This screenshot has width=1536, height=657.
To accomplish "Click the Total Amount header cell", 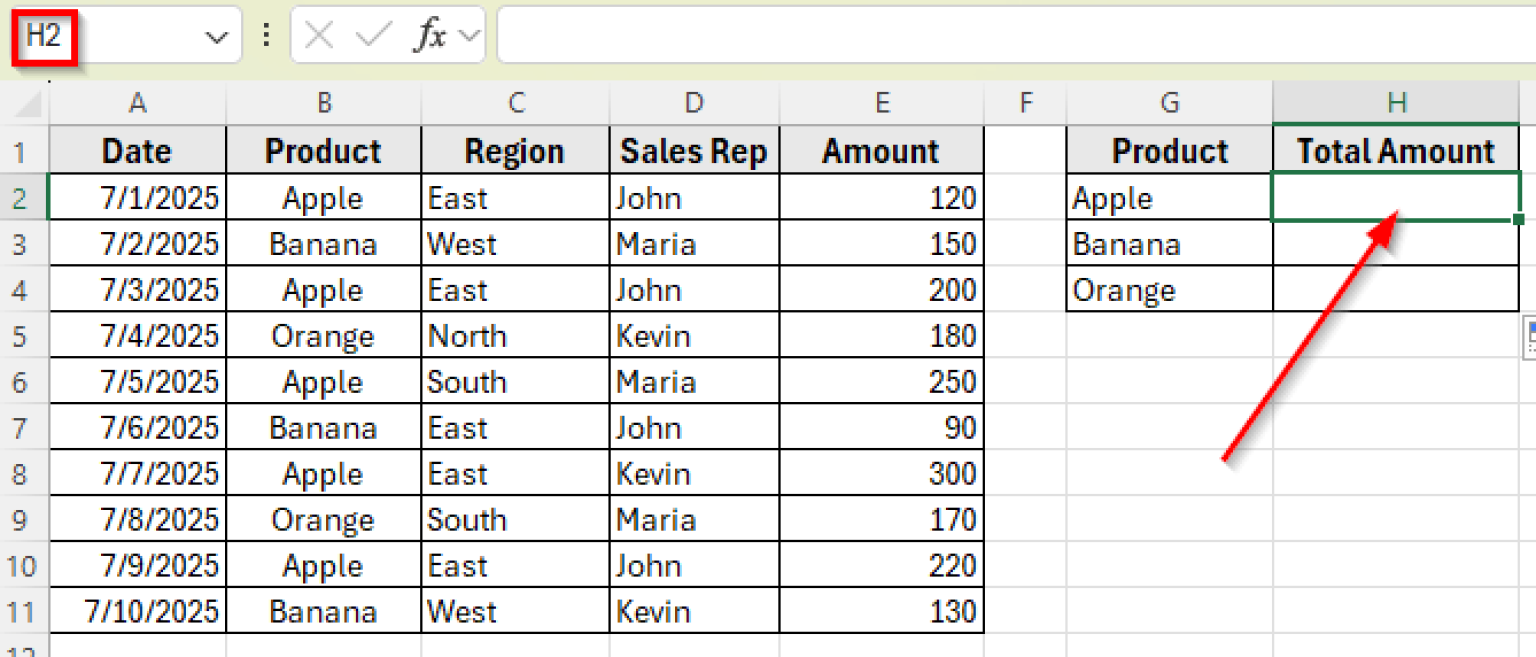I will 1396,149.
